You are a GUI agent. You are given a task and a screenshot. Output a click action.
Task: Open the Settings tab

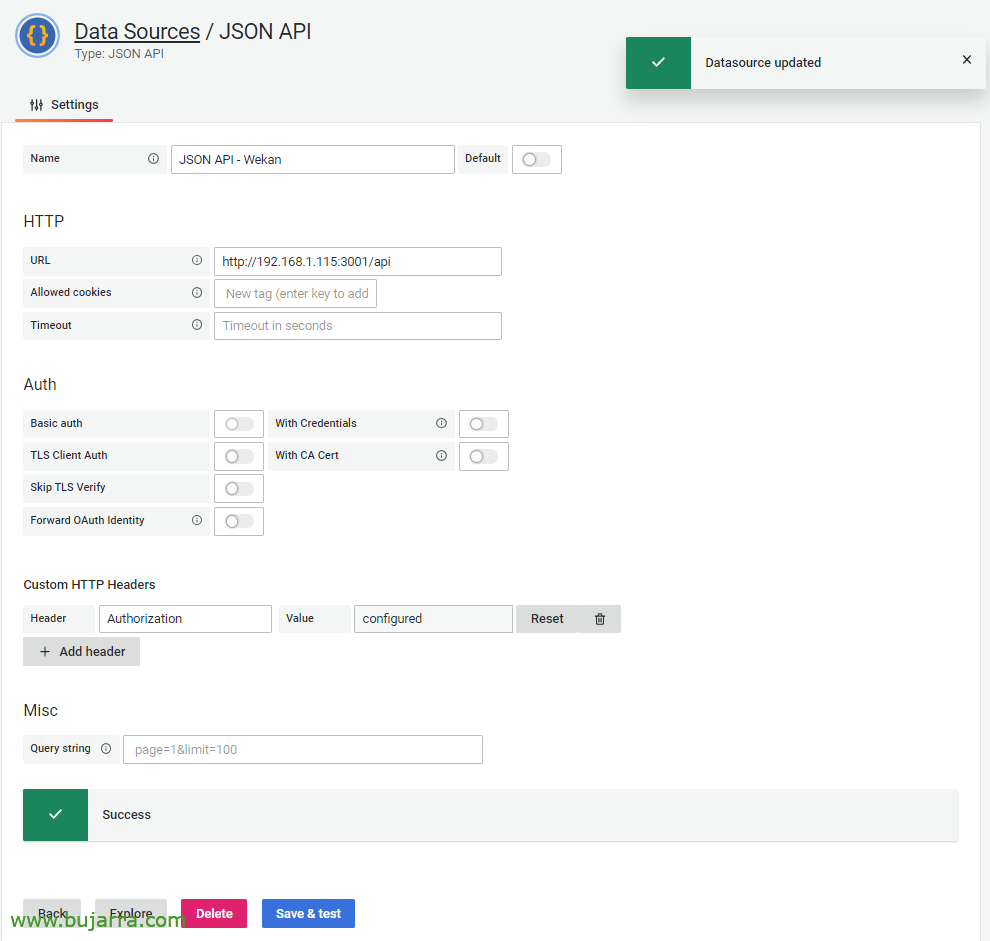point(64,105)
